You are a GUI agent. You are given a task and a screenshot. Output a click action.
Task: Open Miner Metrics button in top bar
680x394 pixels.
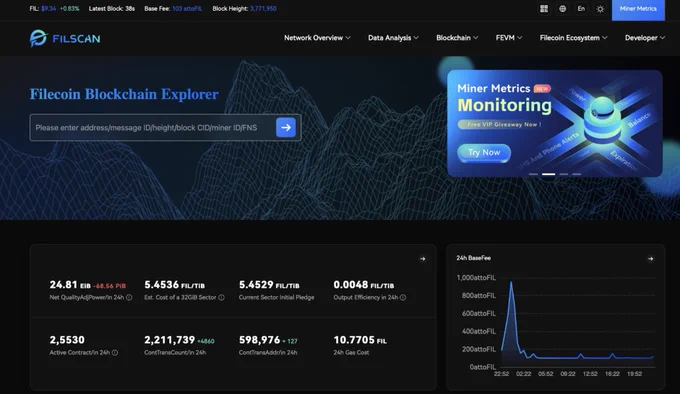click(x=638, y=10)
